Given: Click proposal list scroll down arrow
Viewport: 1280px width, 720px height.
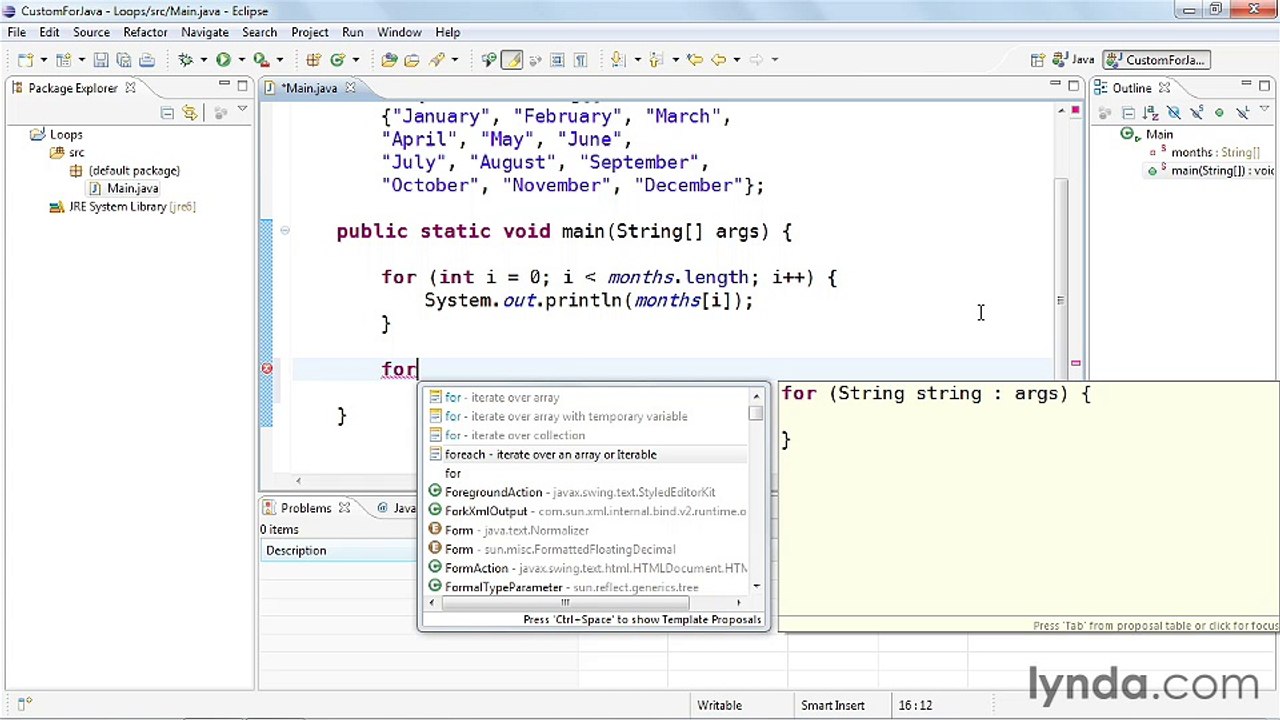Looking at the screenshot, I should 756,587.
